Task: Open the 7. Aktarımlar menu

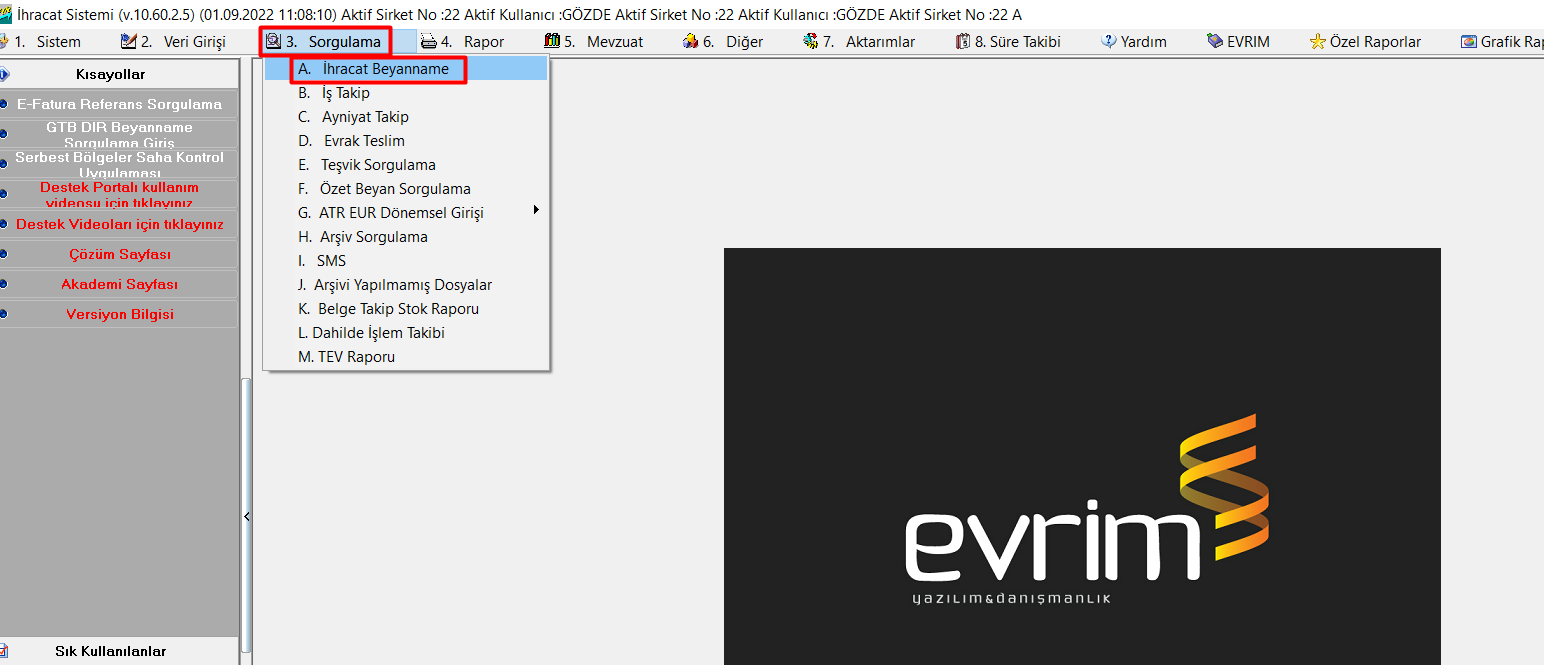Action: (x=859, y=42)
